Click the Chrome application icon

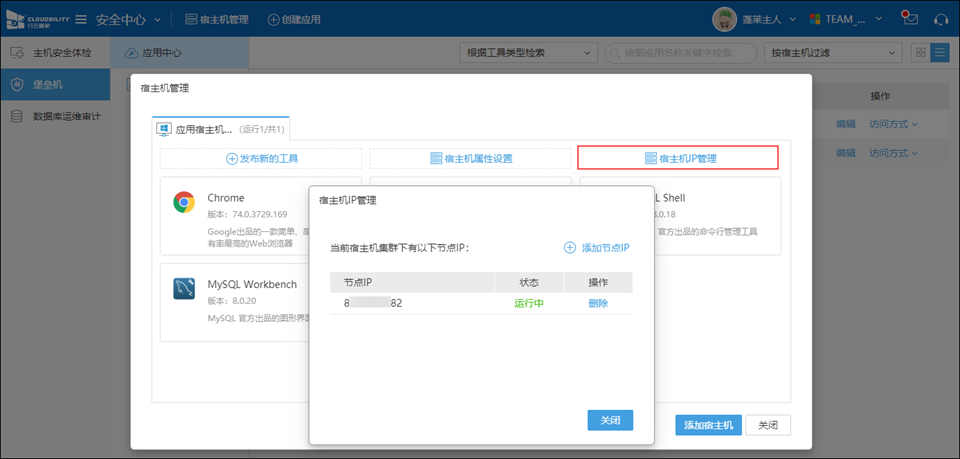tap(184, 203)
